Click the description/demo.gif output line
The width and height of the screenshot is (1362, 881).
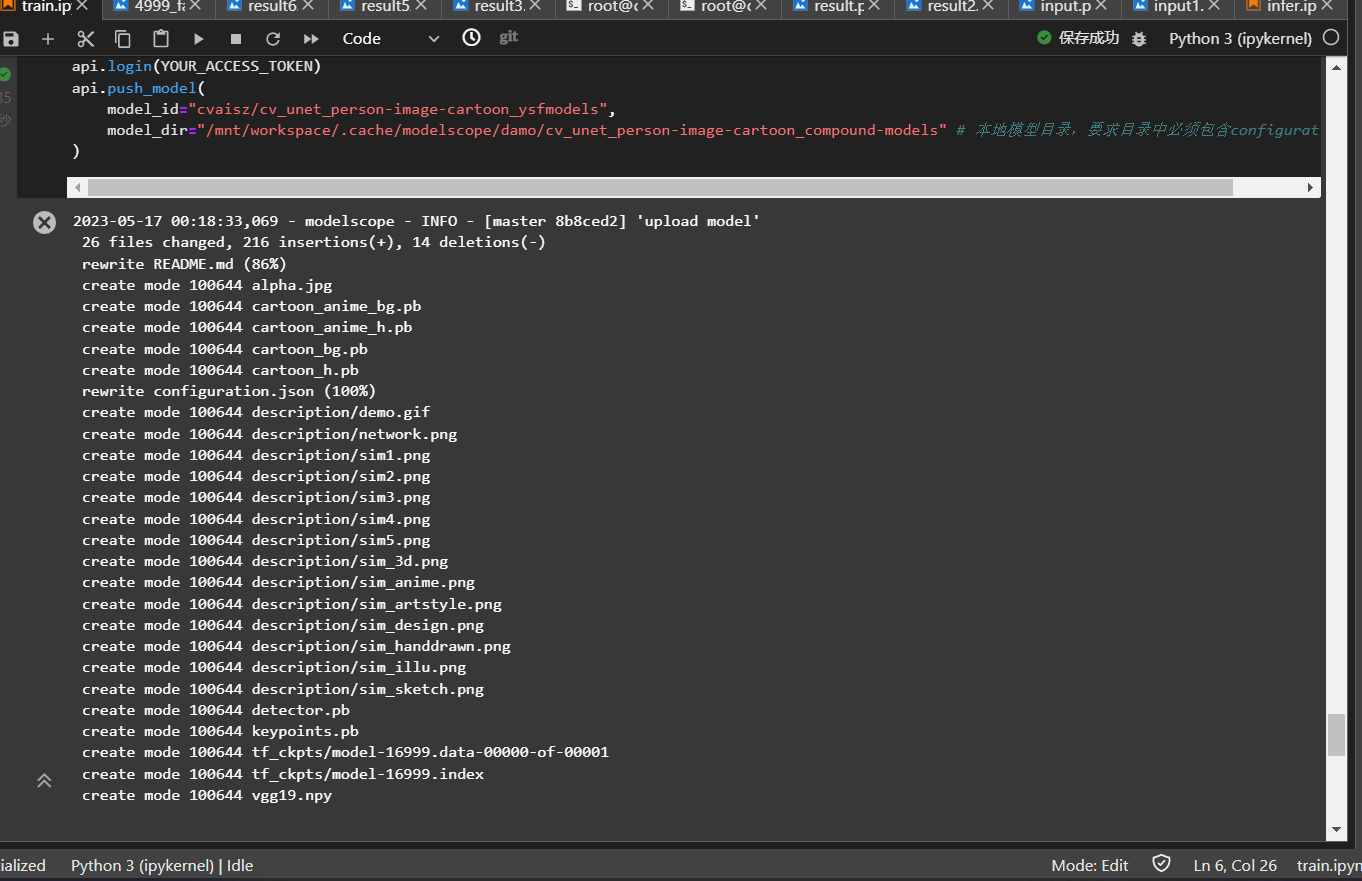256,412
